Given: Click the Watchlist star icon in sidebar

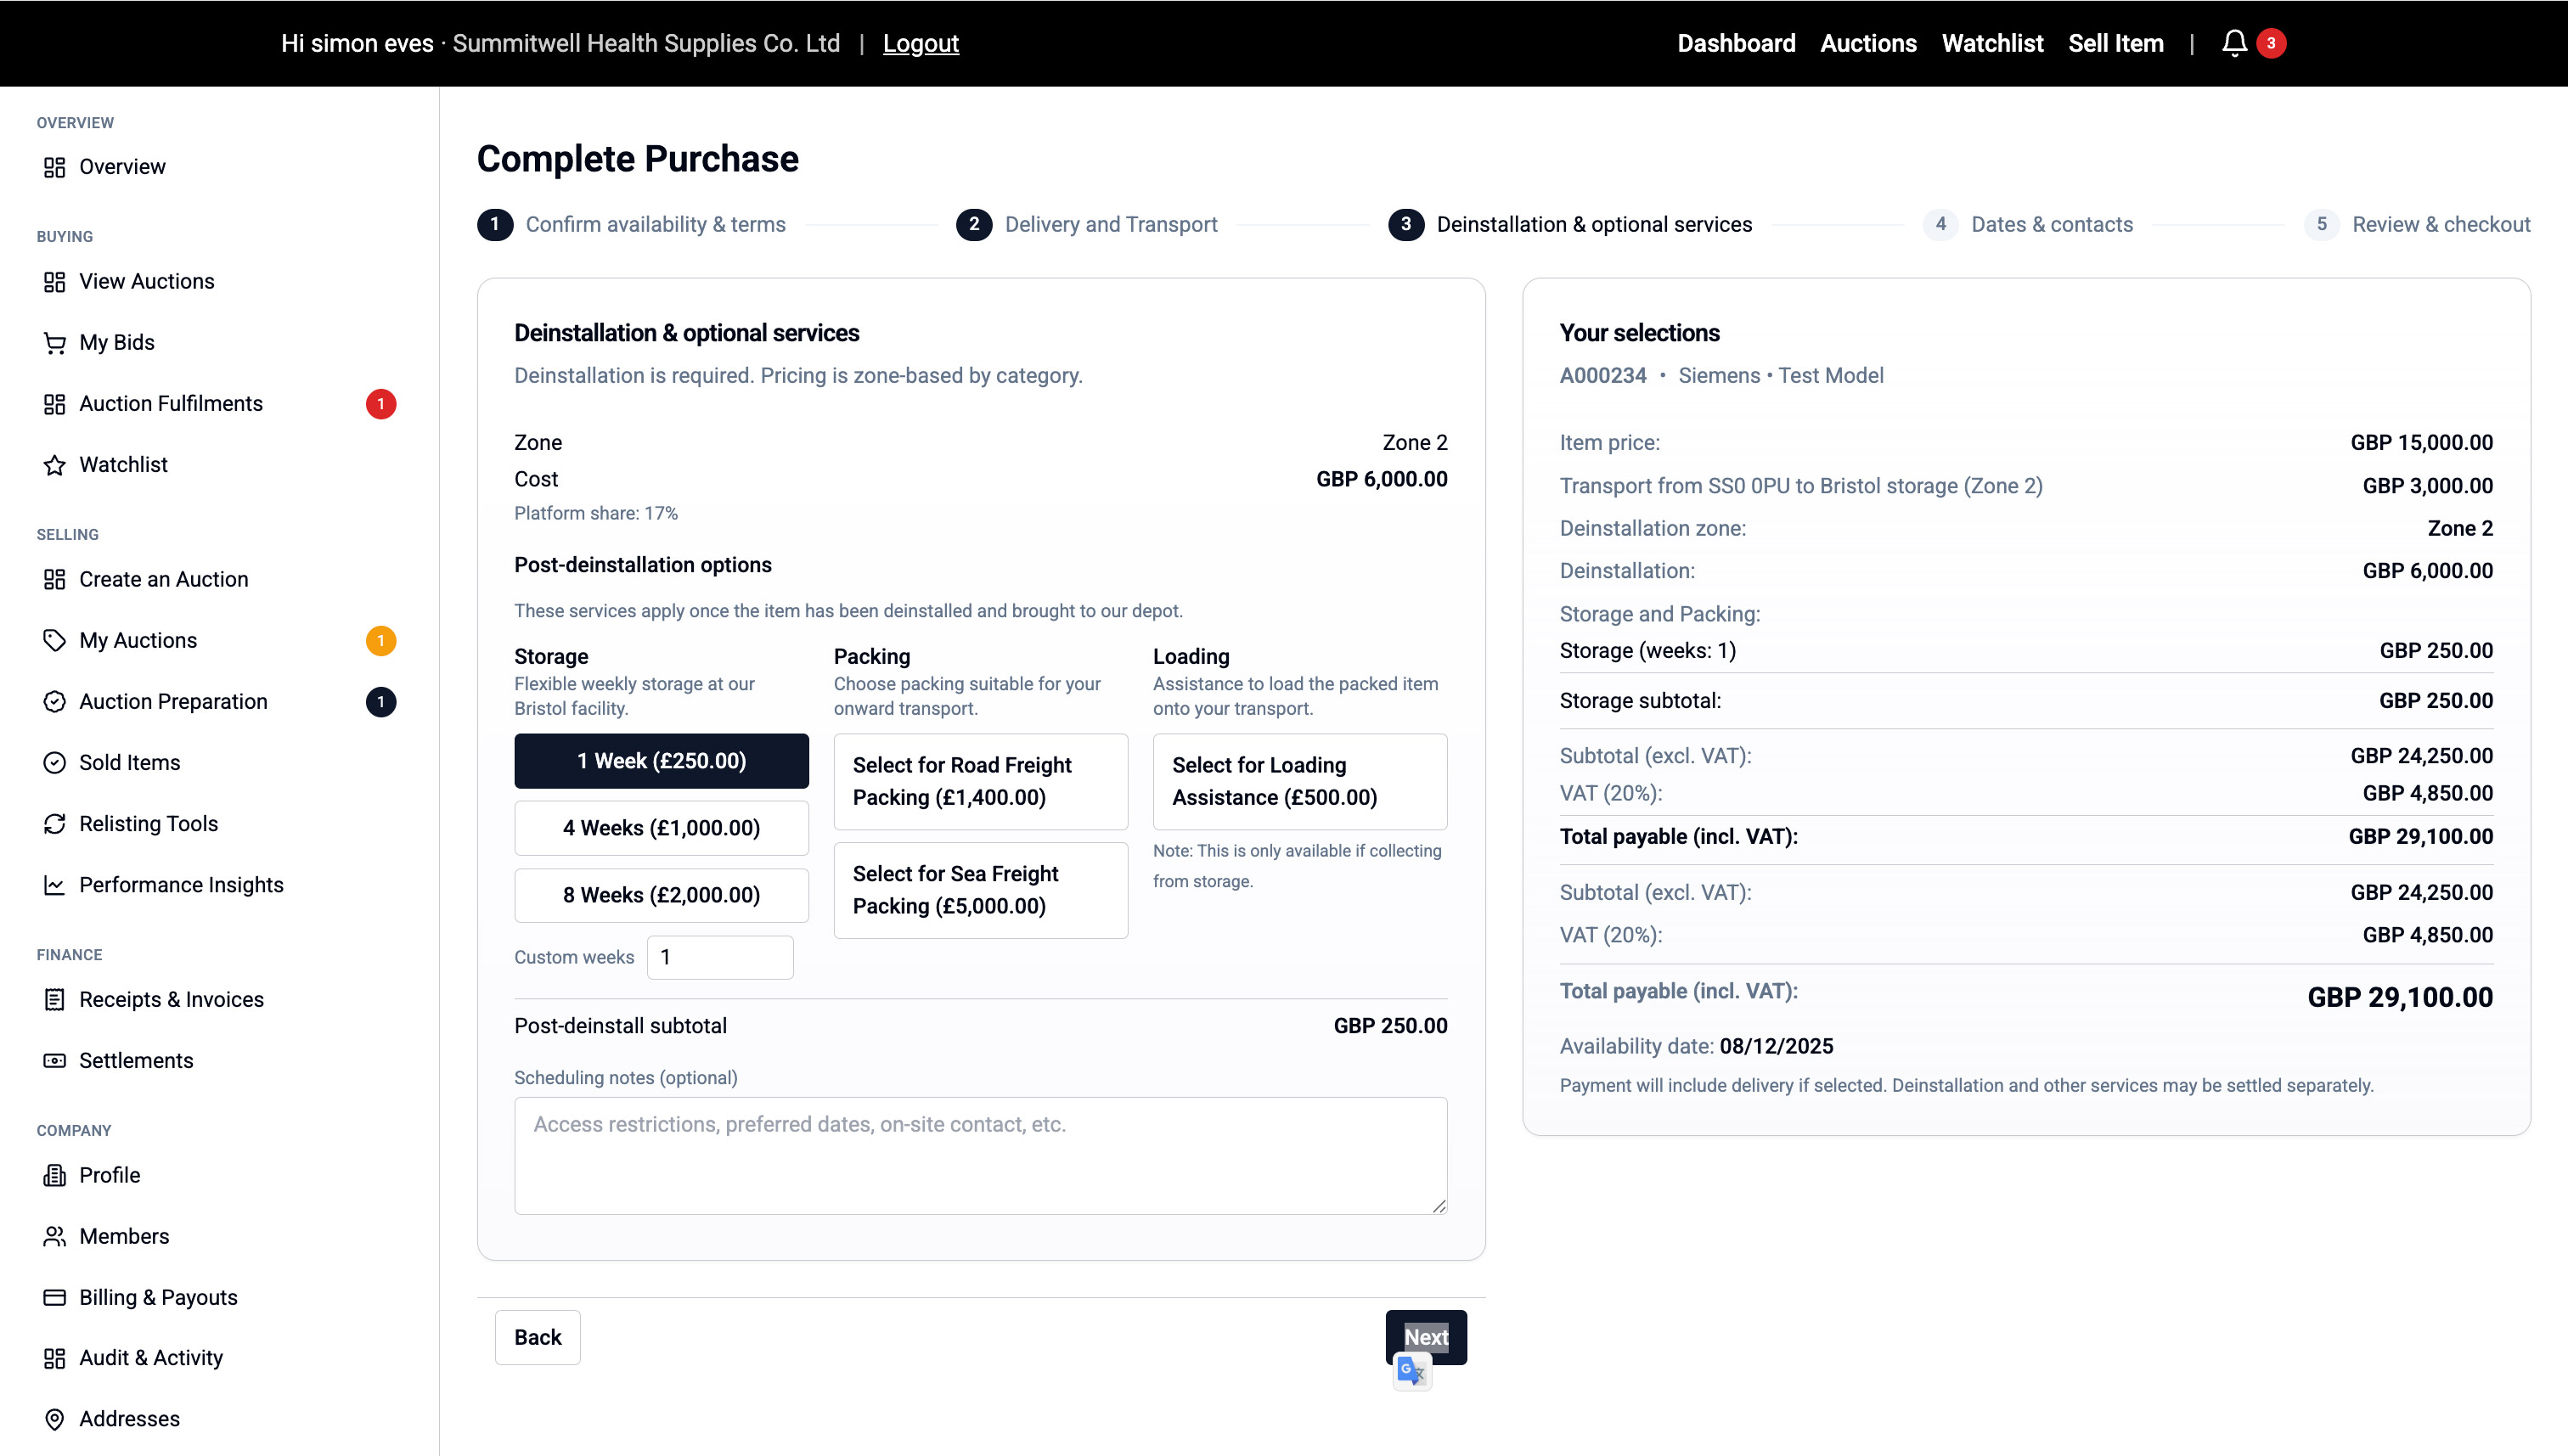Looking at the screenshot, I should coord(54,465).
